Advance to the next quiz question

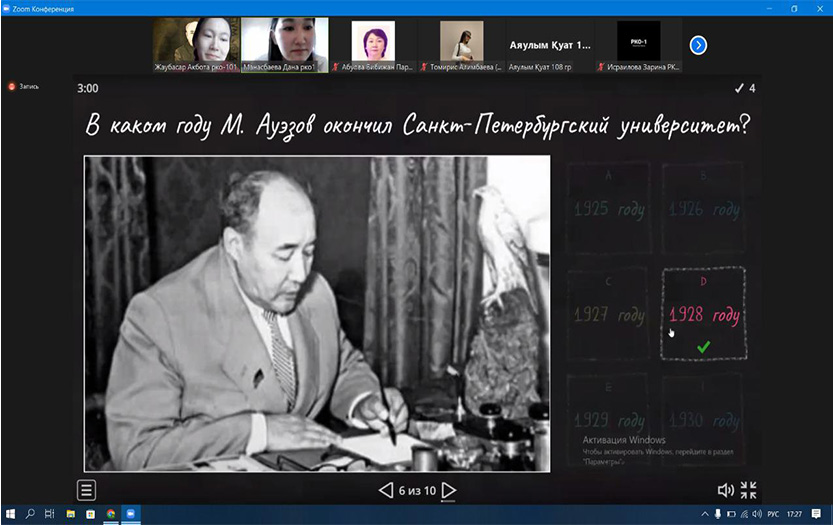pos(449,490)
